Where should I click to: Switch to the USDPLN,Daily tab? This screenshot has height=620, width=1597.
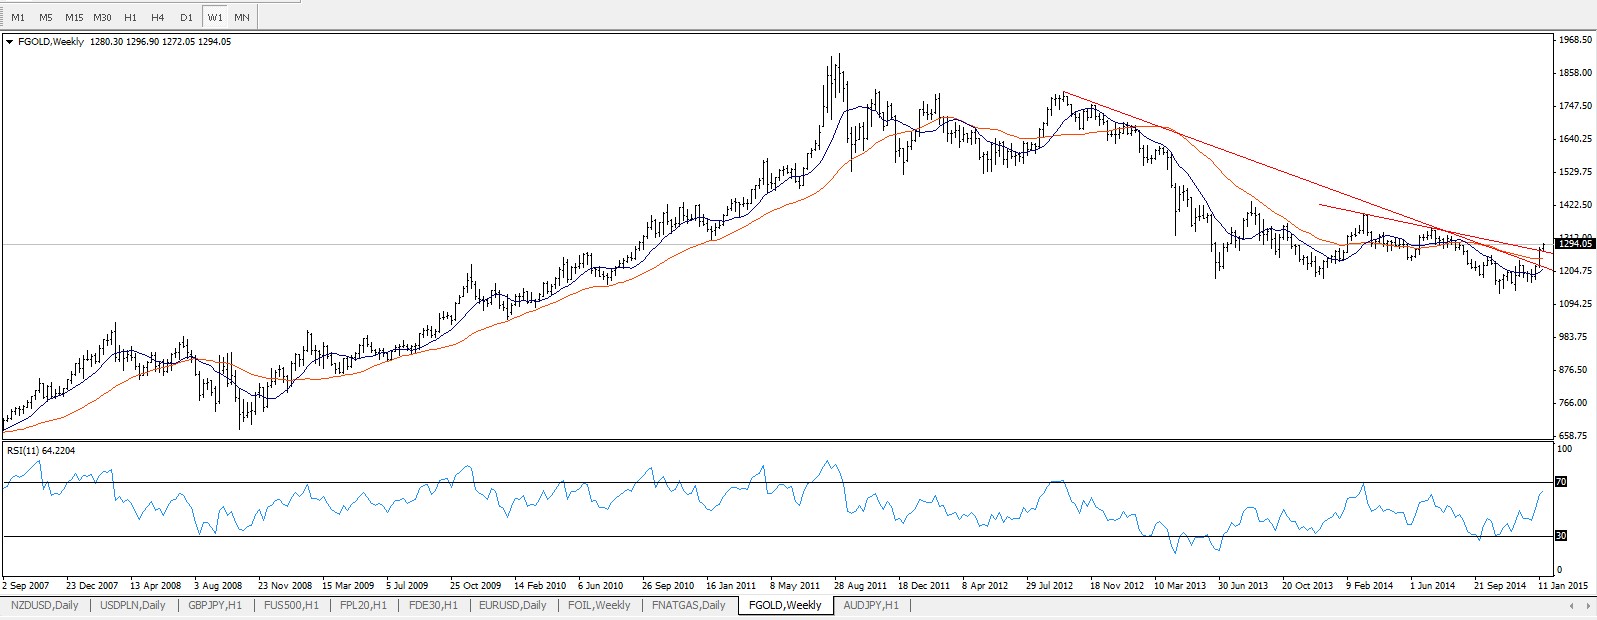[133, 605]
